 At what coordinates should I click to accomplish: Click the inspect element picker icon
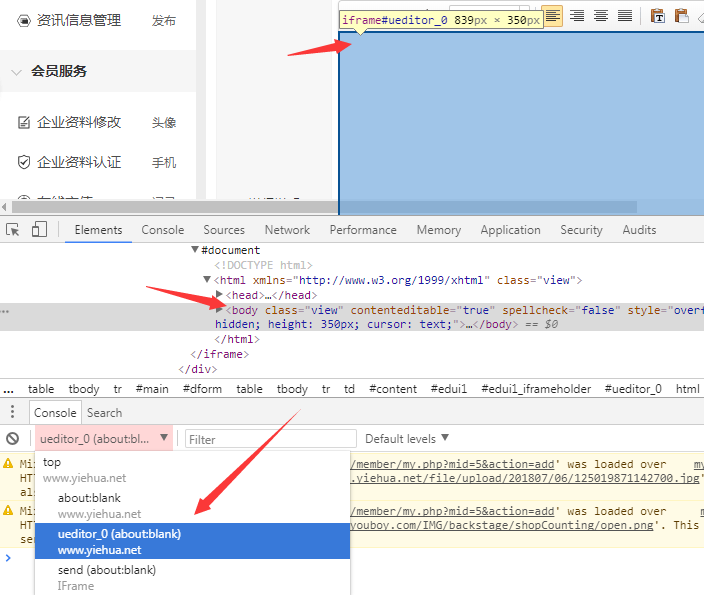pos(13,230)
